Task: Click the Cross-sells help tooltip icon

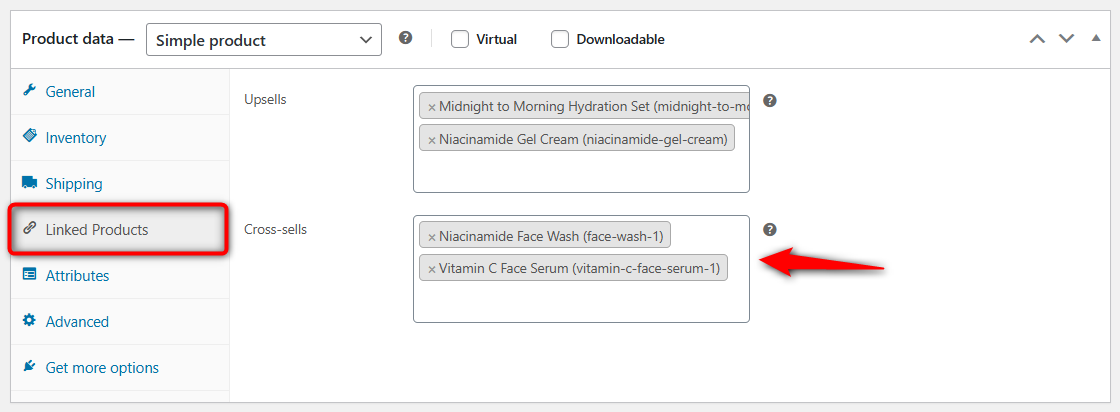Action: 770,229
